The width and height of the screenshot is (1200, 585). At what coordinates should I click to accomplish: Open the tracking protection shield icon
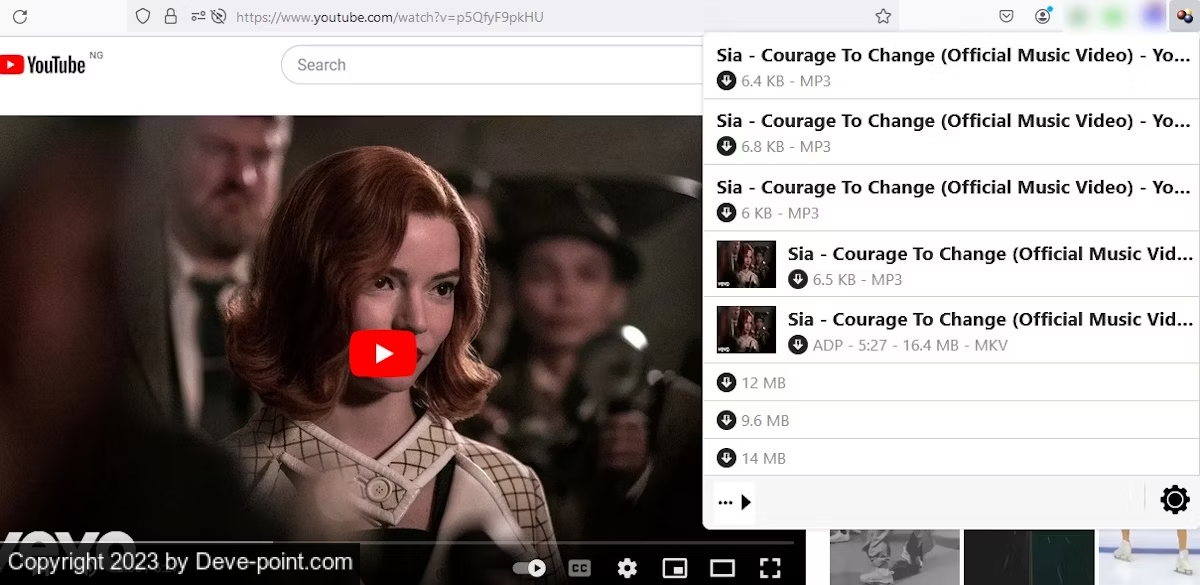143,16
